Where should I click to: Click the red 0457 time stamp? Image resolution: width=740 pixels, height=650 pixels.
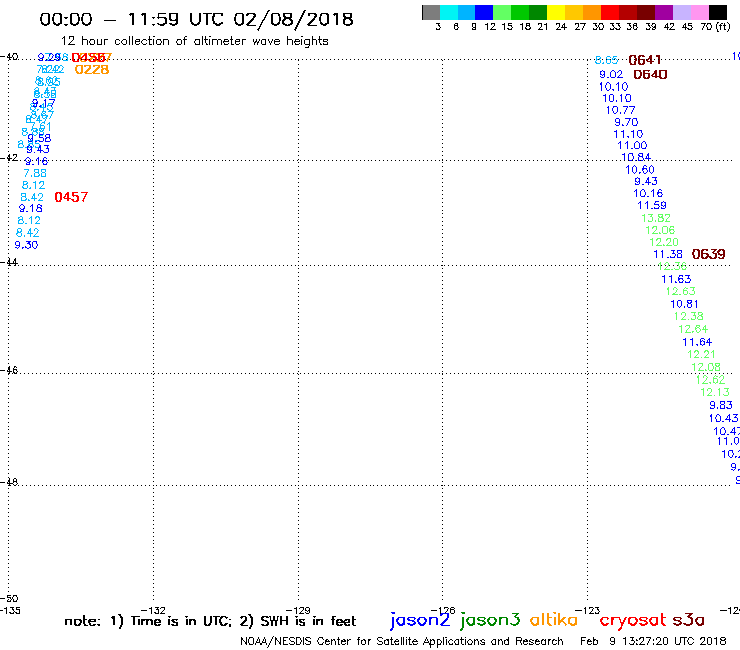pyautogui.click(x=71, y=197)
